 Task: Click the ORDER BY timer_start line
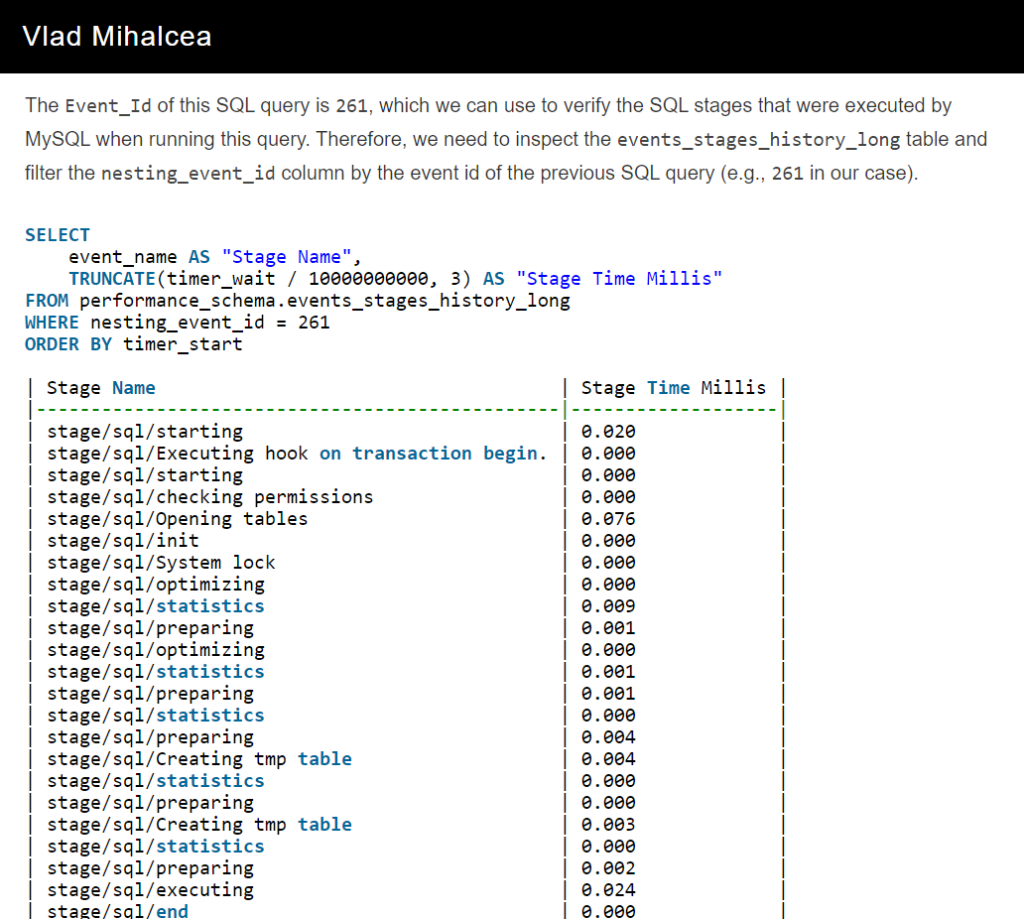[x=133, y=344]
